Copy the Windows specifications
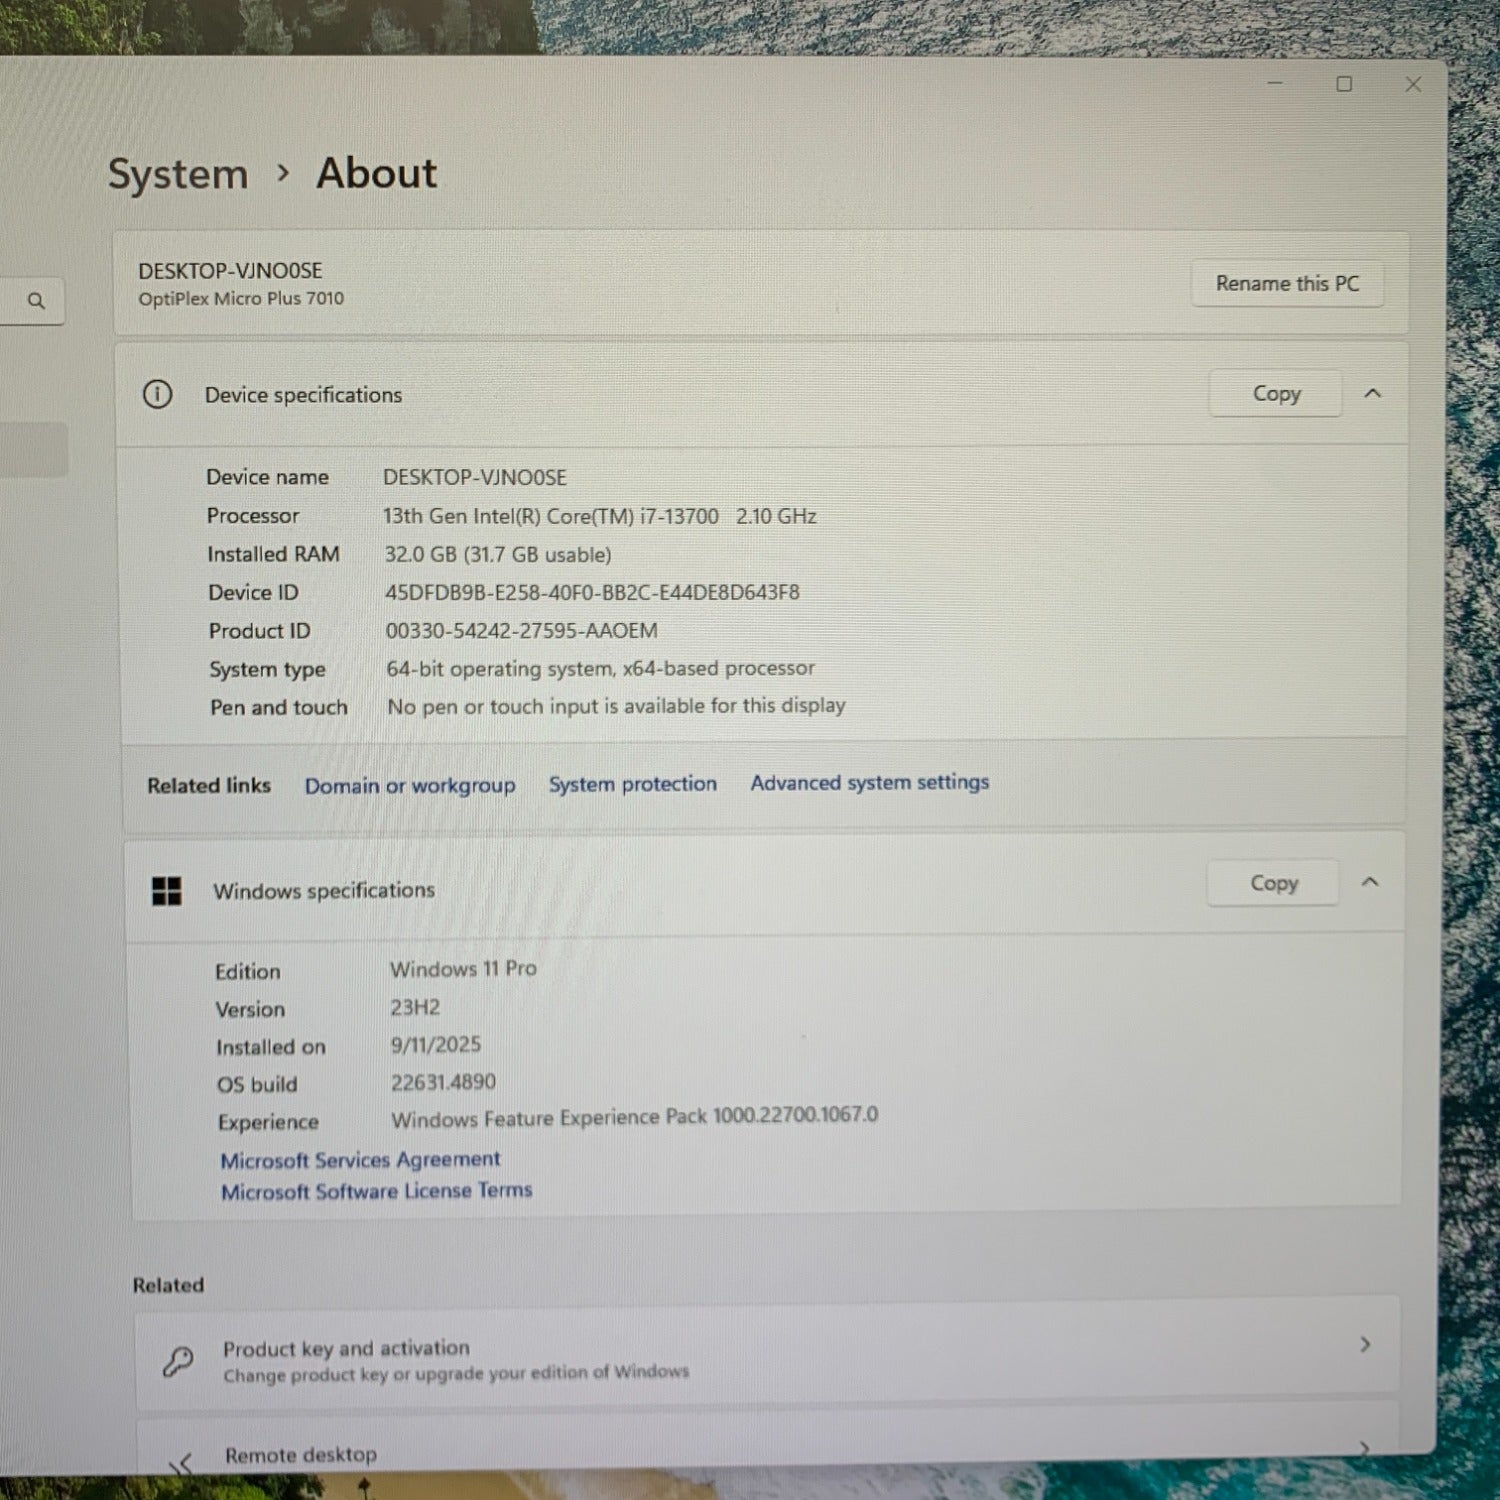The image size is (1500, 1500). pyautogui.click(x=1273, y=883)
